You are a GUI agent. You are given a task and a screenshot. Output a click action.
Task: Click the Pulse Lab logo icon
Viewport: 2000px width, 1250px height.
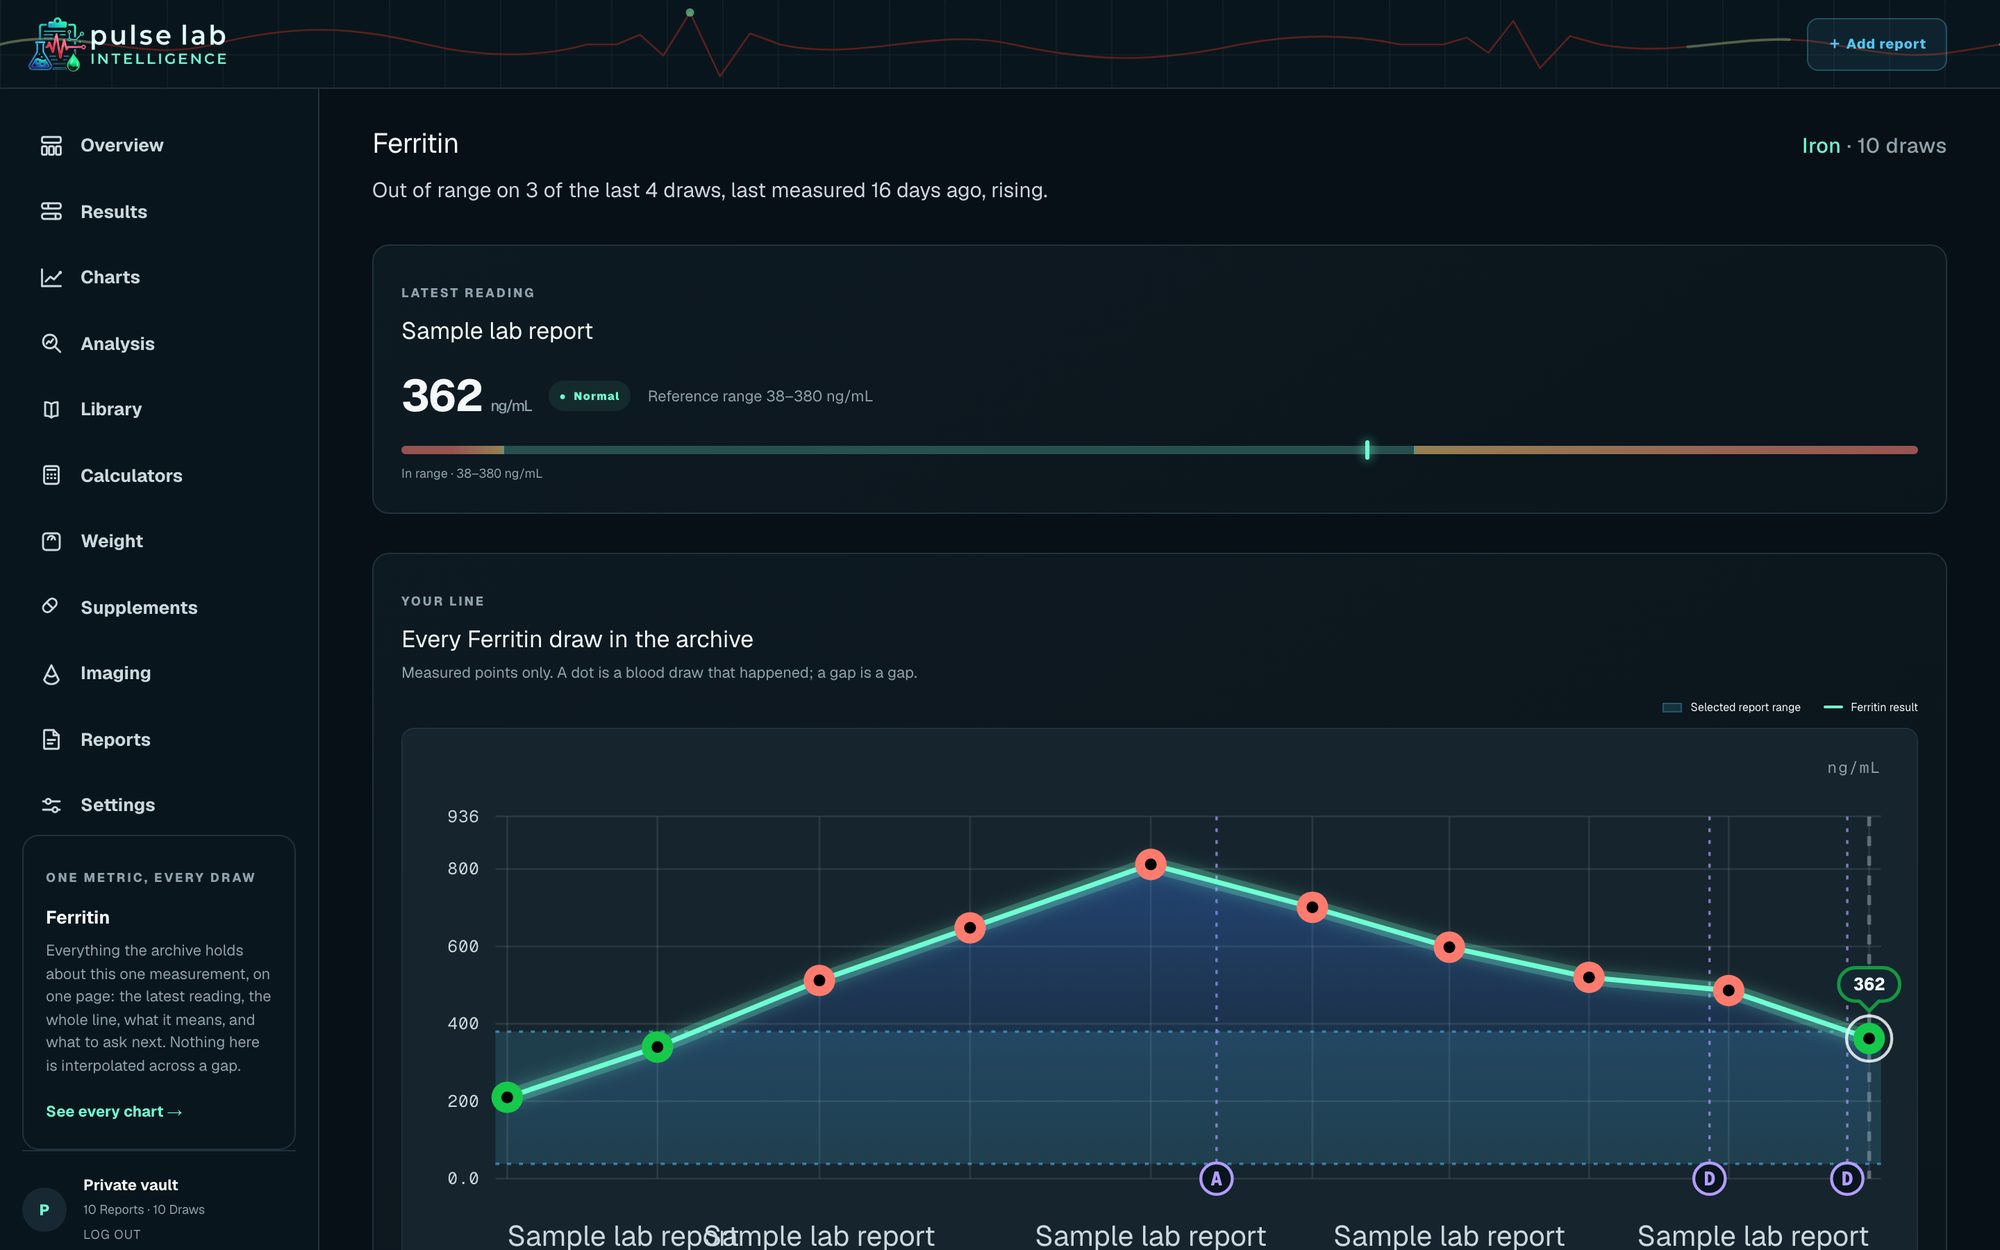(x=57, y=45)
